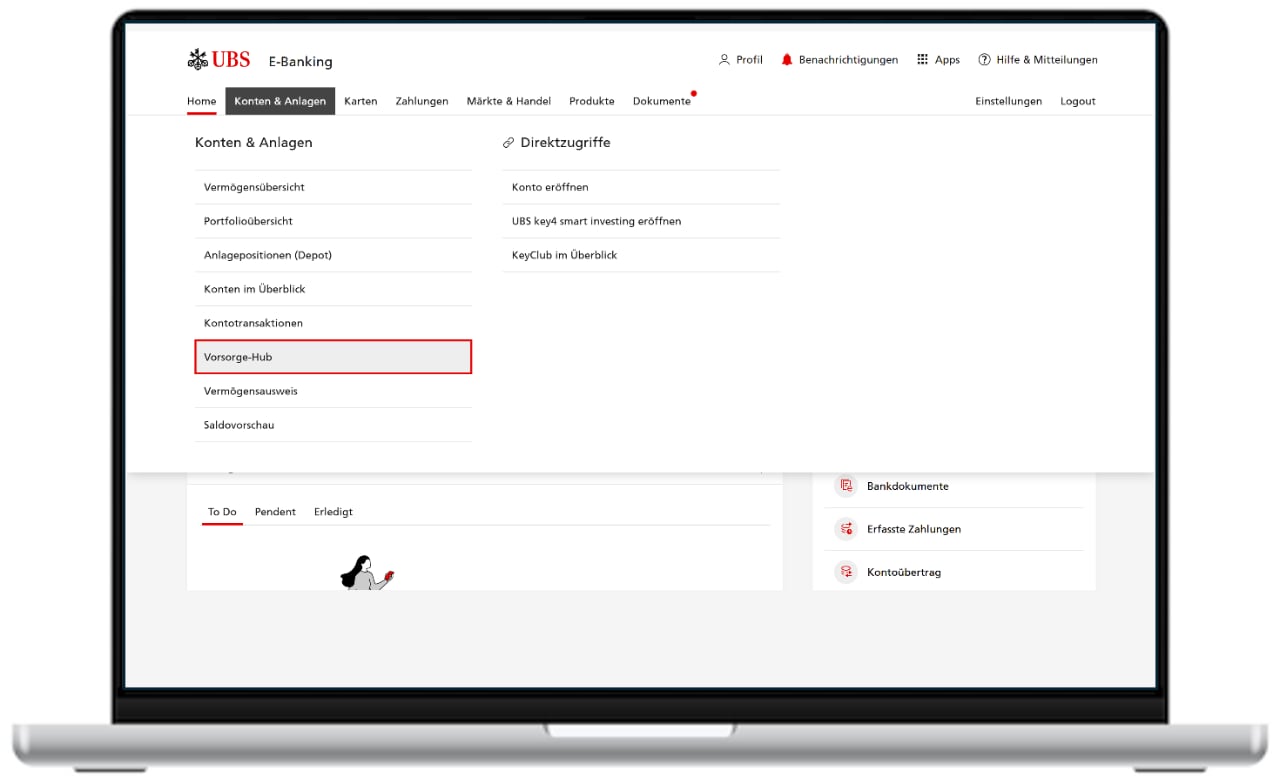Click the Benachrichtigungen bell icon
This screenshot has height=784, width=1280.
pyautogui.click(x=787, y=60)
